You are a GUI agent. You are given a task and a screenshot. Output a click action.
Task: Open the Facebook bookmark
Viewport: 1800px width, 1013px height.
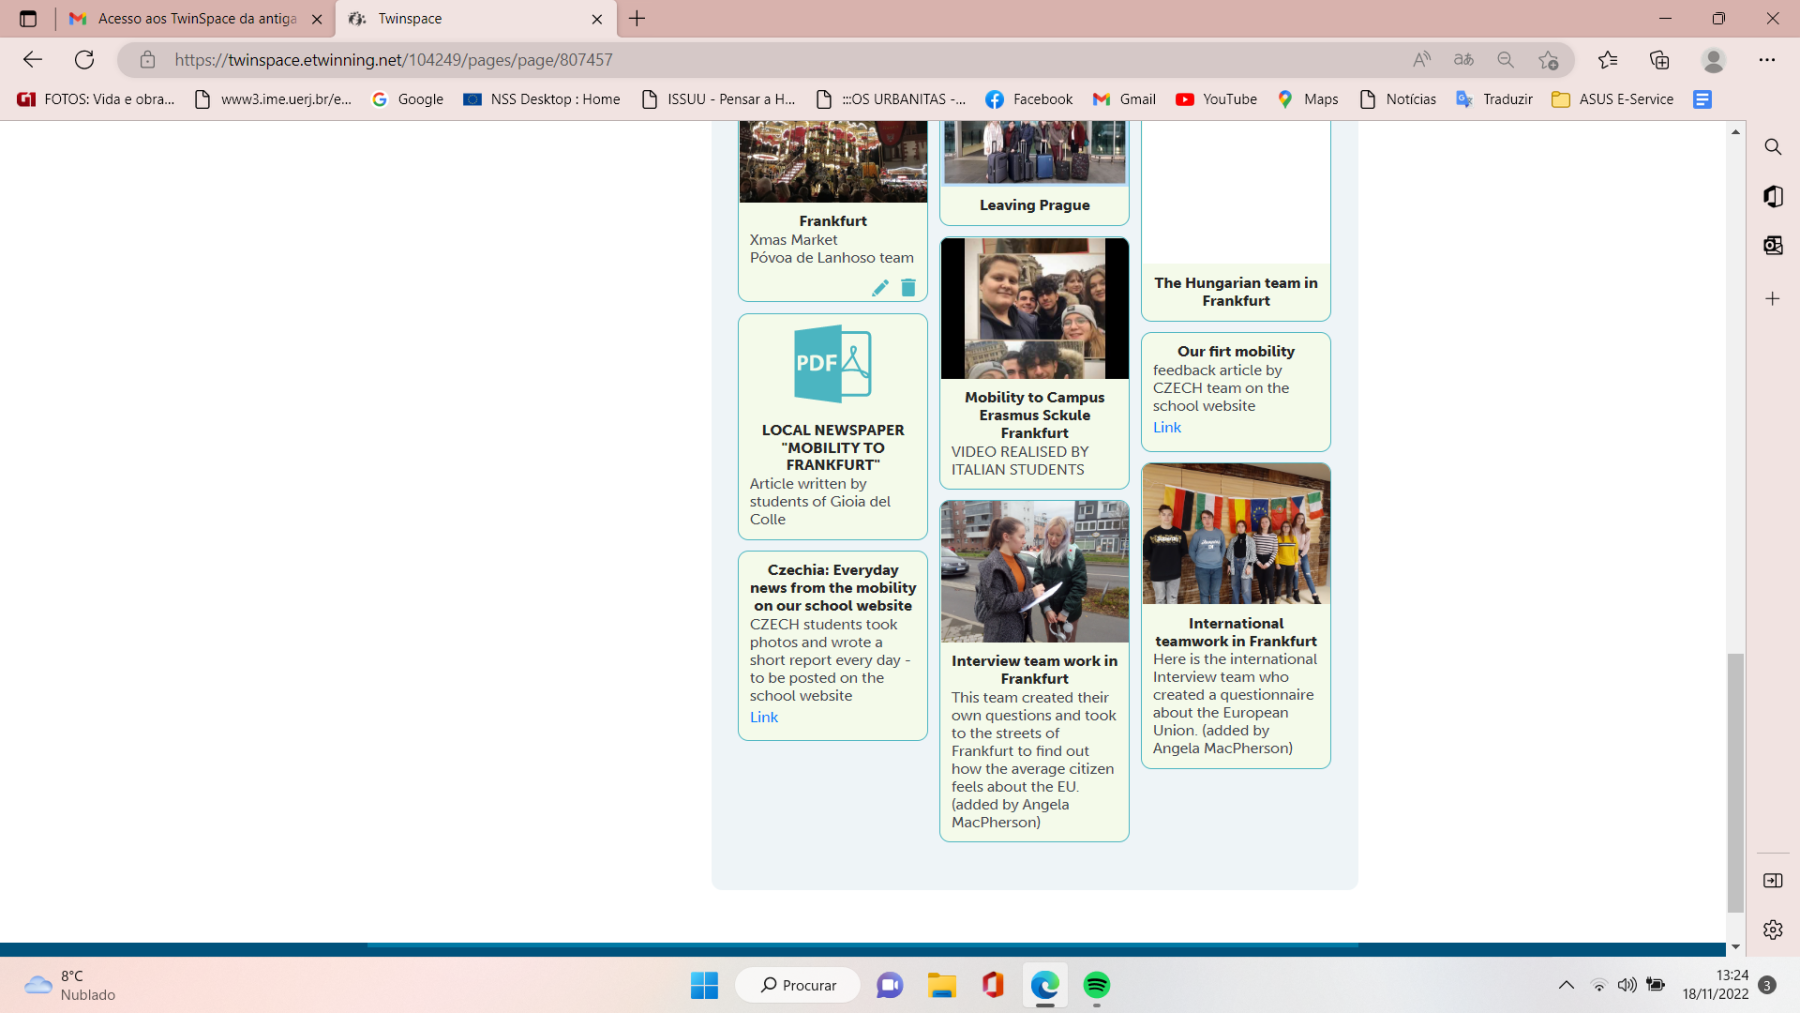click(1029, 99)
